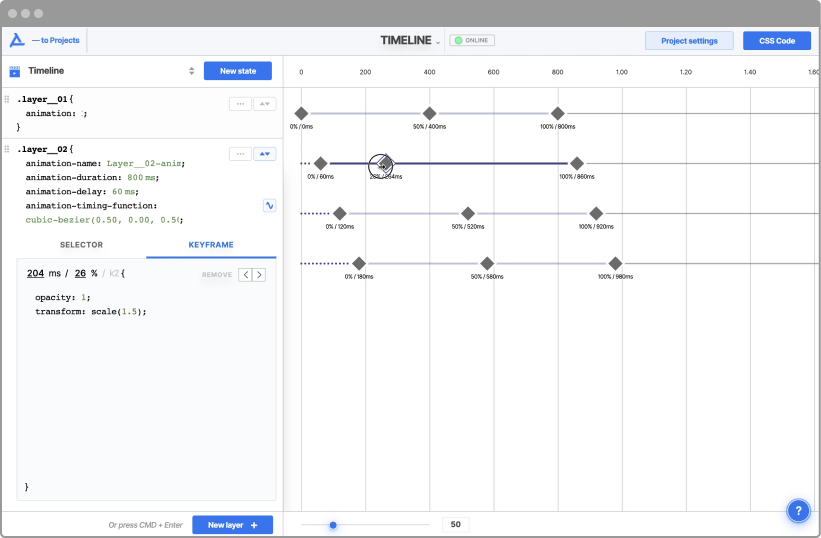Click the 200 mark on the time ruler
Viewport: 821px width, 538px height.
365,72
